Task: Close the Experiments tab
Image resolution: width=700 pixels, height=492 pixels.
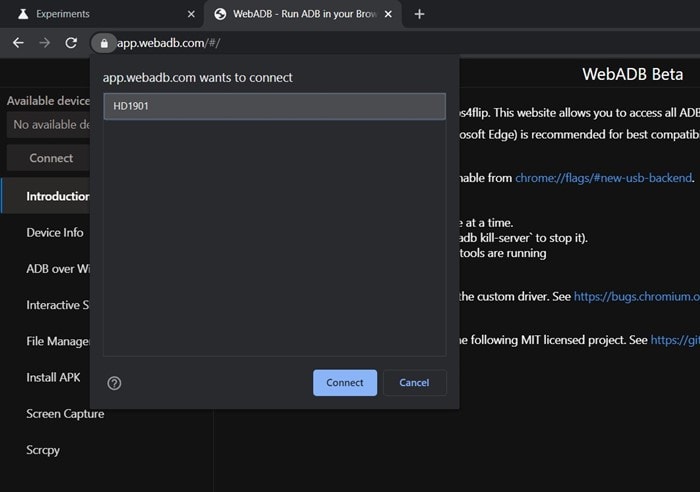Action: click(x=191, y=14)
